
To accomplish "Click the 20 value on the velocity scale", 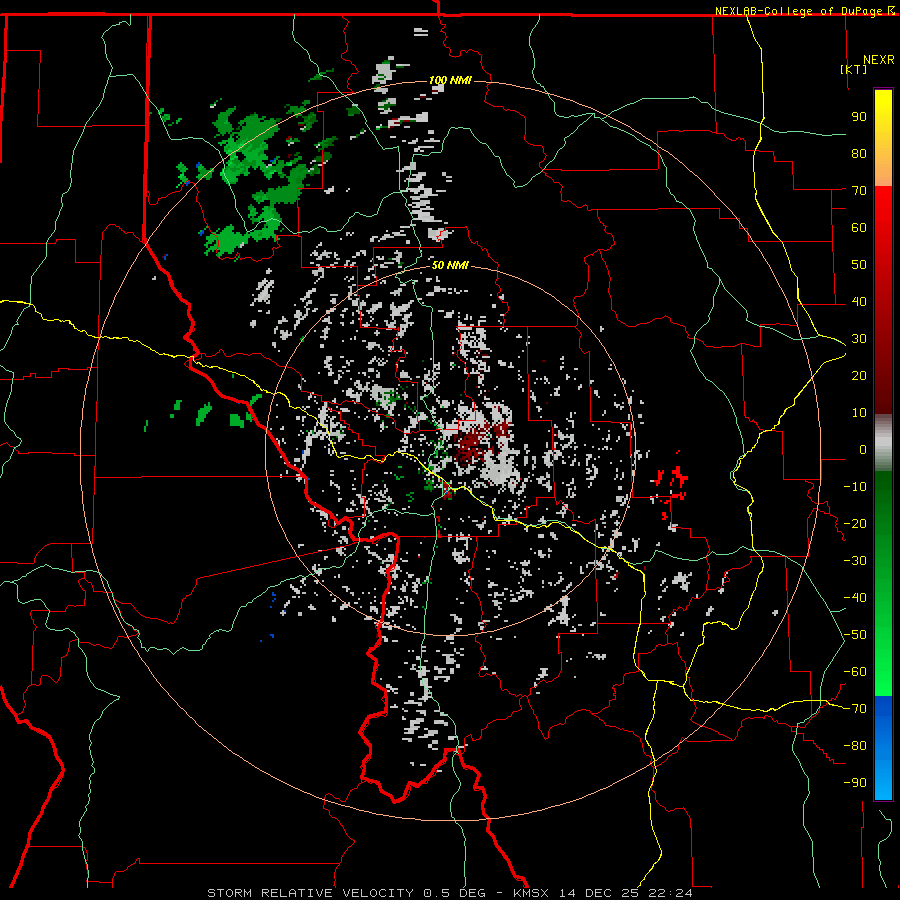I will [859, 376].
